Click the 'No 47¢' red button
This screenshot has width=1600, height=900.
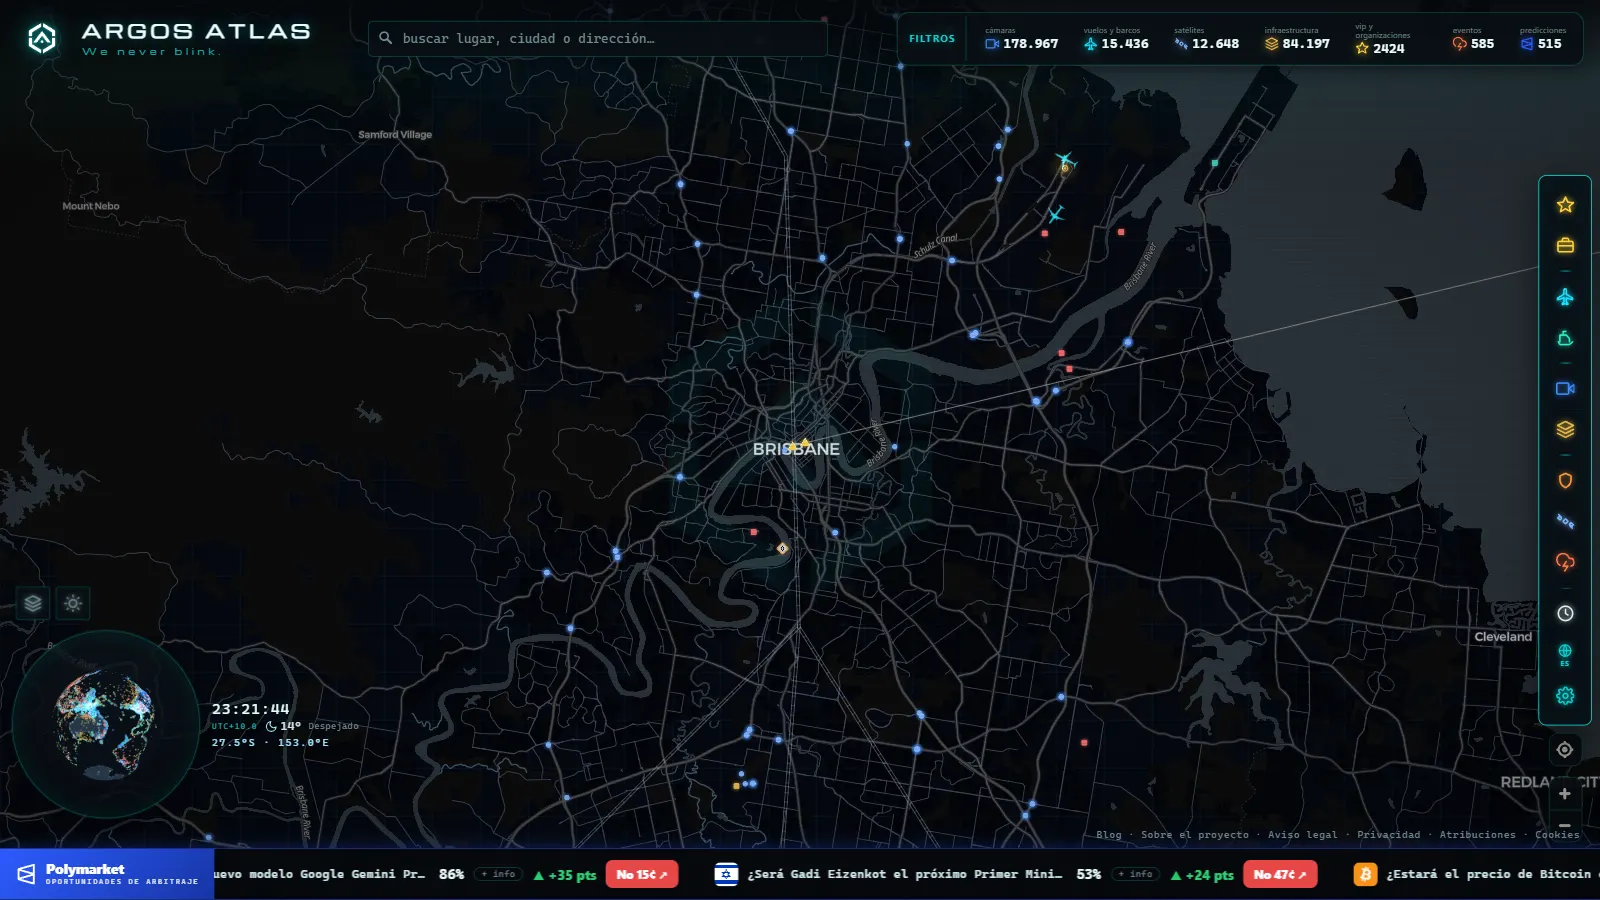1280,874
